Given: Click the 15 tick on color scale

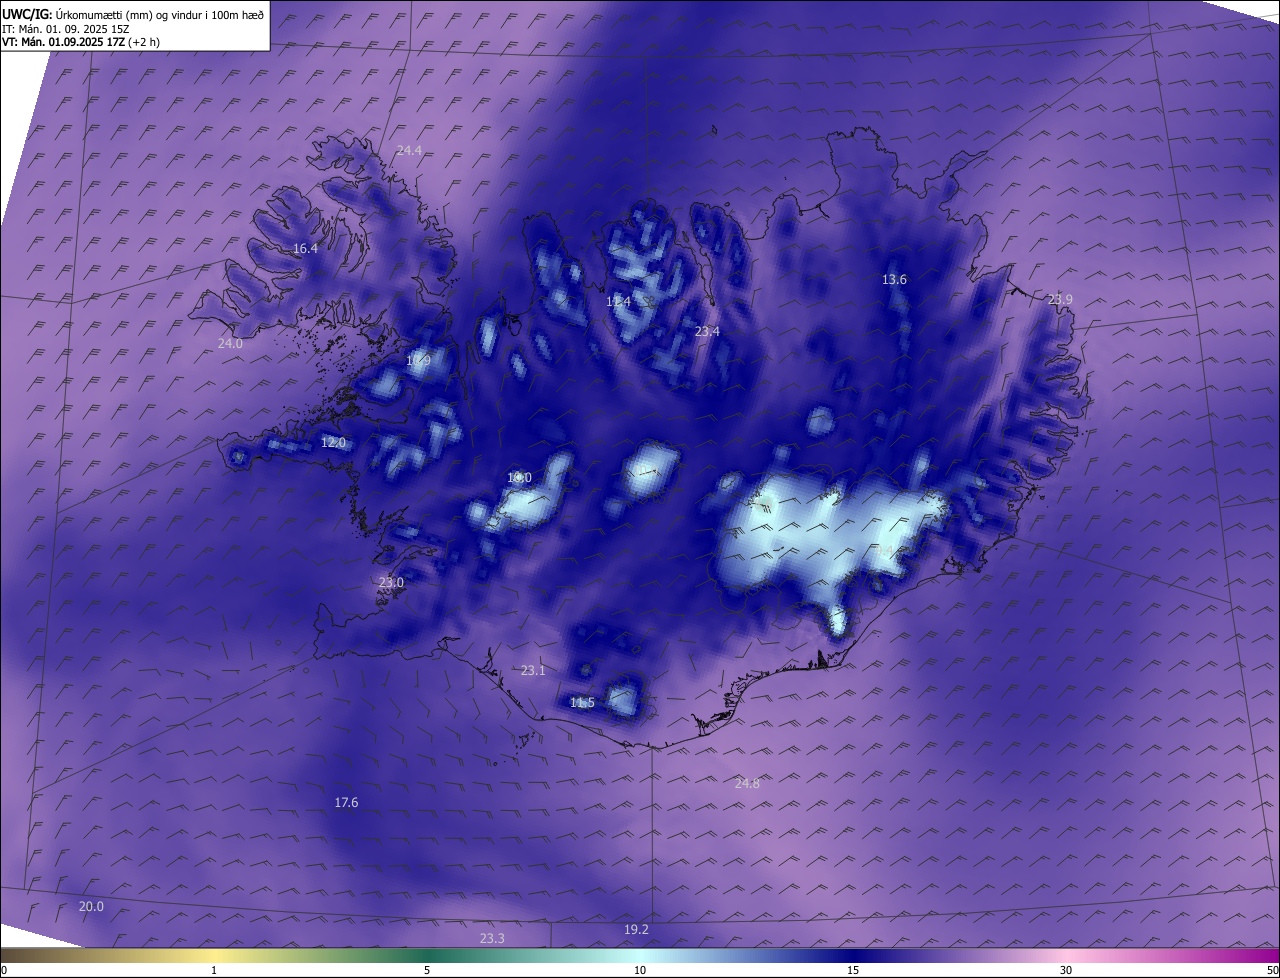Looking at the screenshot, I should pos(853,970).
